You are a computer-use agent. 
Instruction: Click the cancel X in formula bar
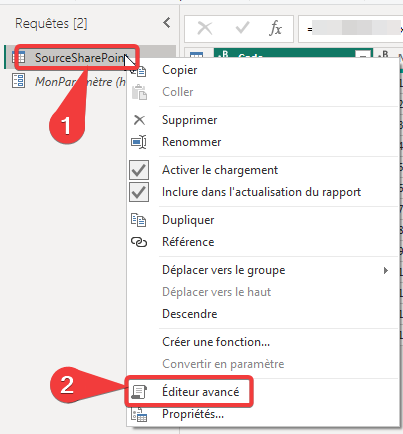[205, 28]
